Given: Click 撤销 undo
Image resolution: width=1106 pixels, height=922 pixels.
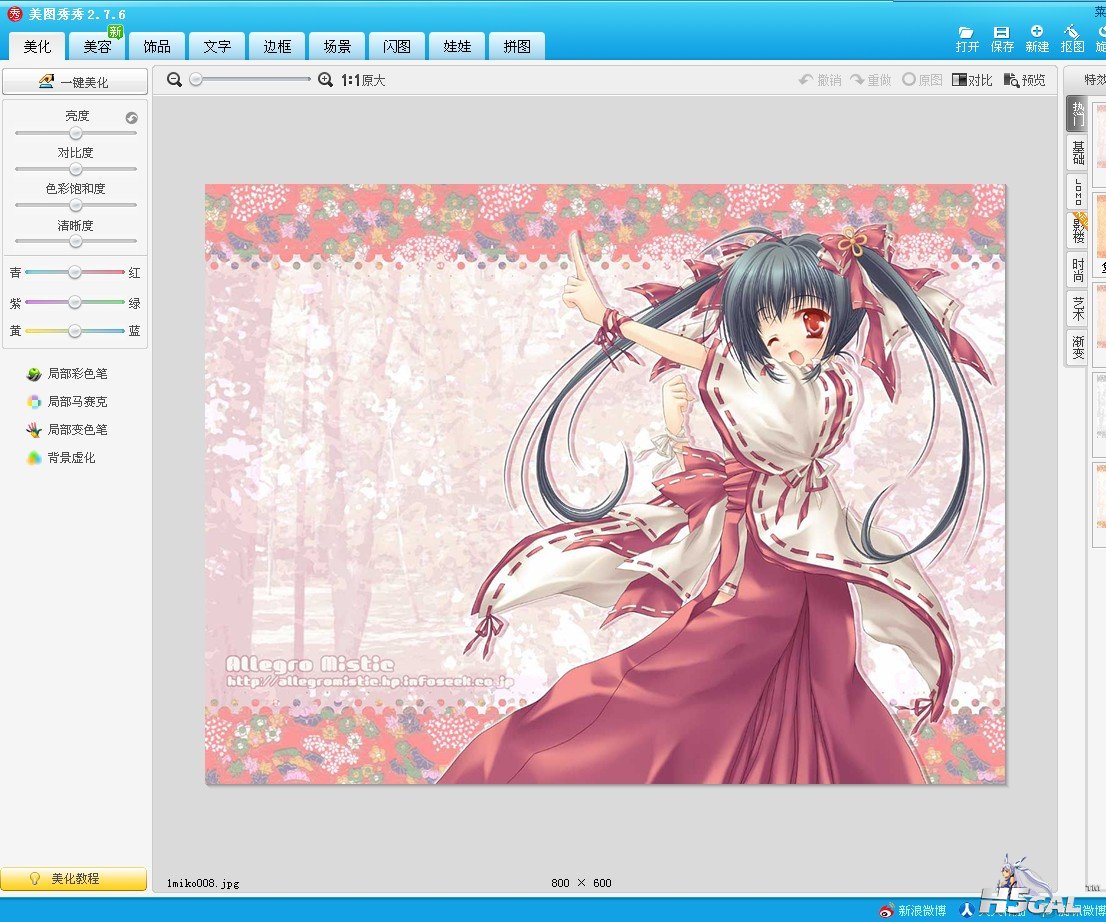Looking at the screenshot, I should pos(820,80).
